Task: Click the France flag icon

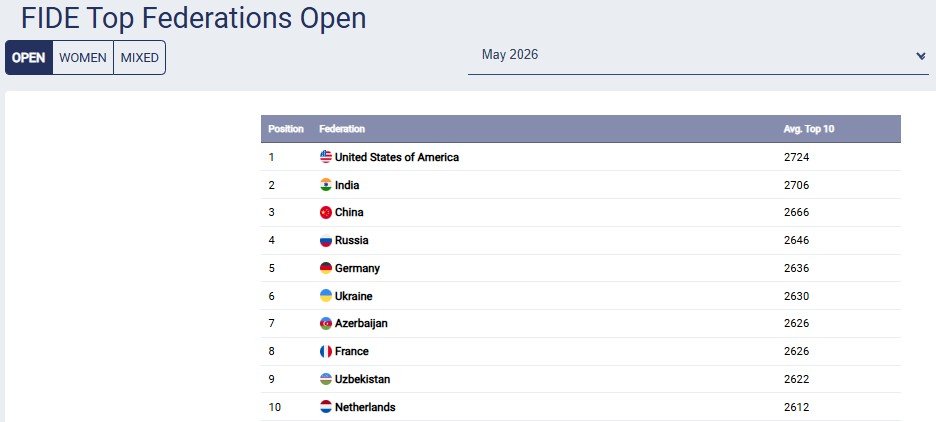Action: 326,352
